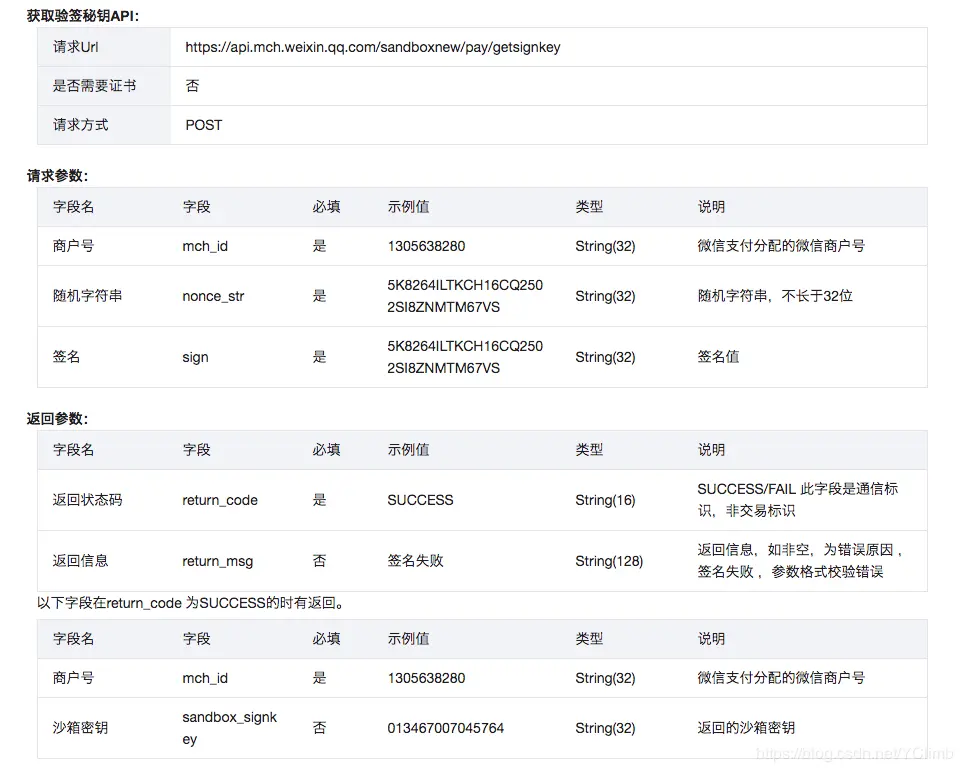Screen dimensions: 963x772
Task: Click the return_msg field label
Action: 217,561
